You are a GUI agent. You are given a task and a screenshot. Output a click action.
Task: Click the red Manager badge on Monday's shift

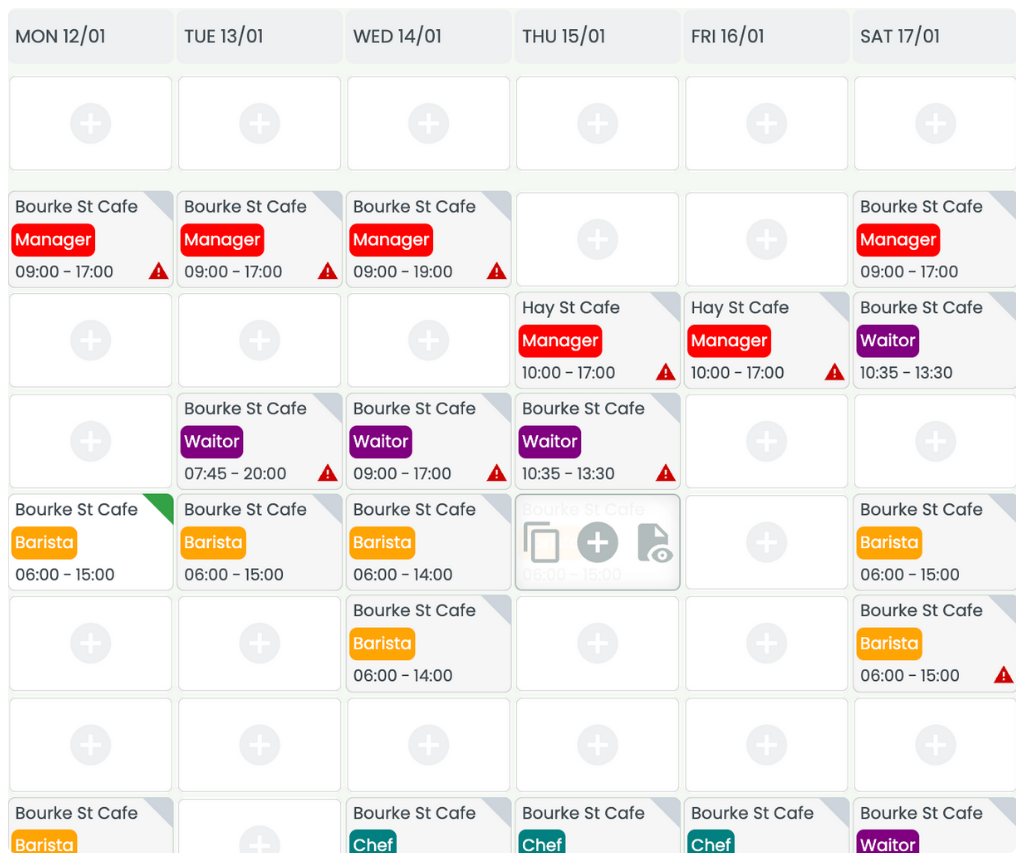(x=53, y=240)
